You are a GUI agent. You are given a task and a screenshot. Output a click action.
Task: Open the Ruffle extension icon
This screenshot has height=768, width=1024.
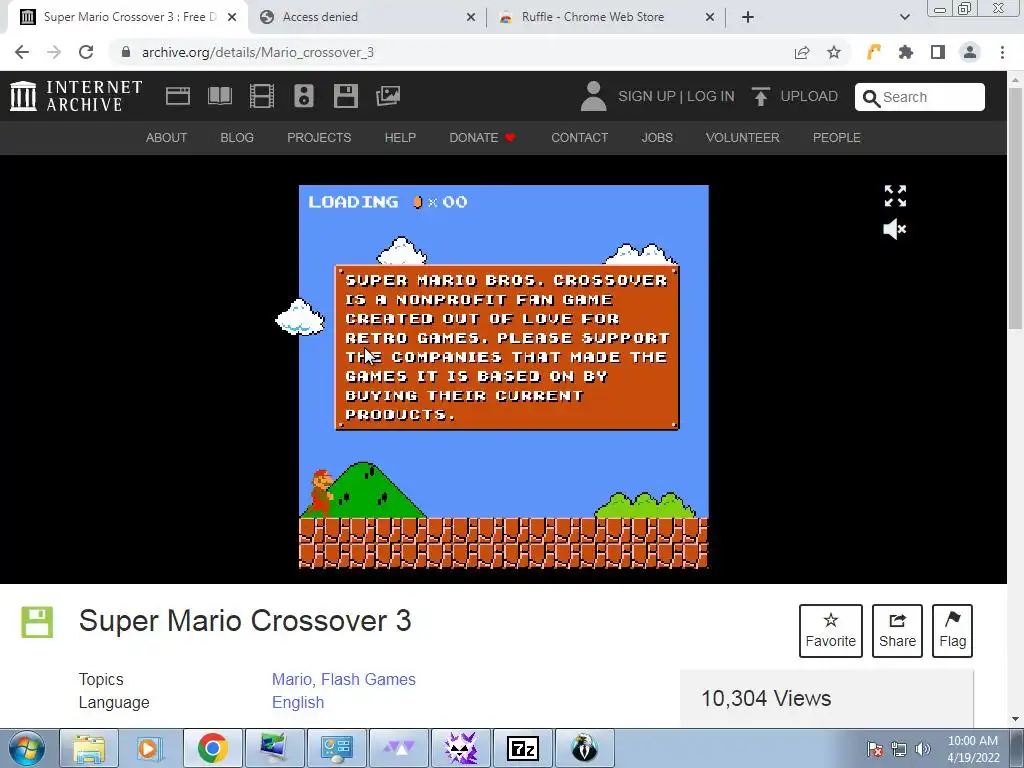[x=874, y=52]
